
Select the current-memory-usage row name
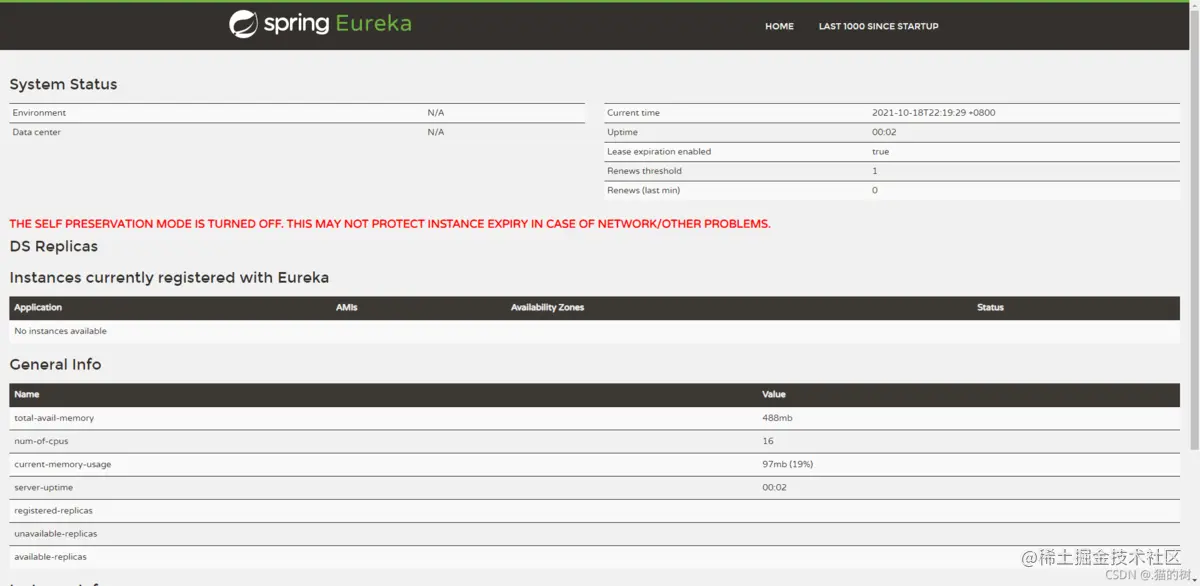[x=63, y=464]
